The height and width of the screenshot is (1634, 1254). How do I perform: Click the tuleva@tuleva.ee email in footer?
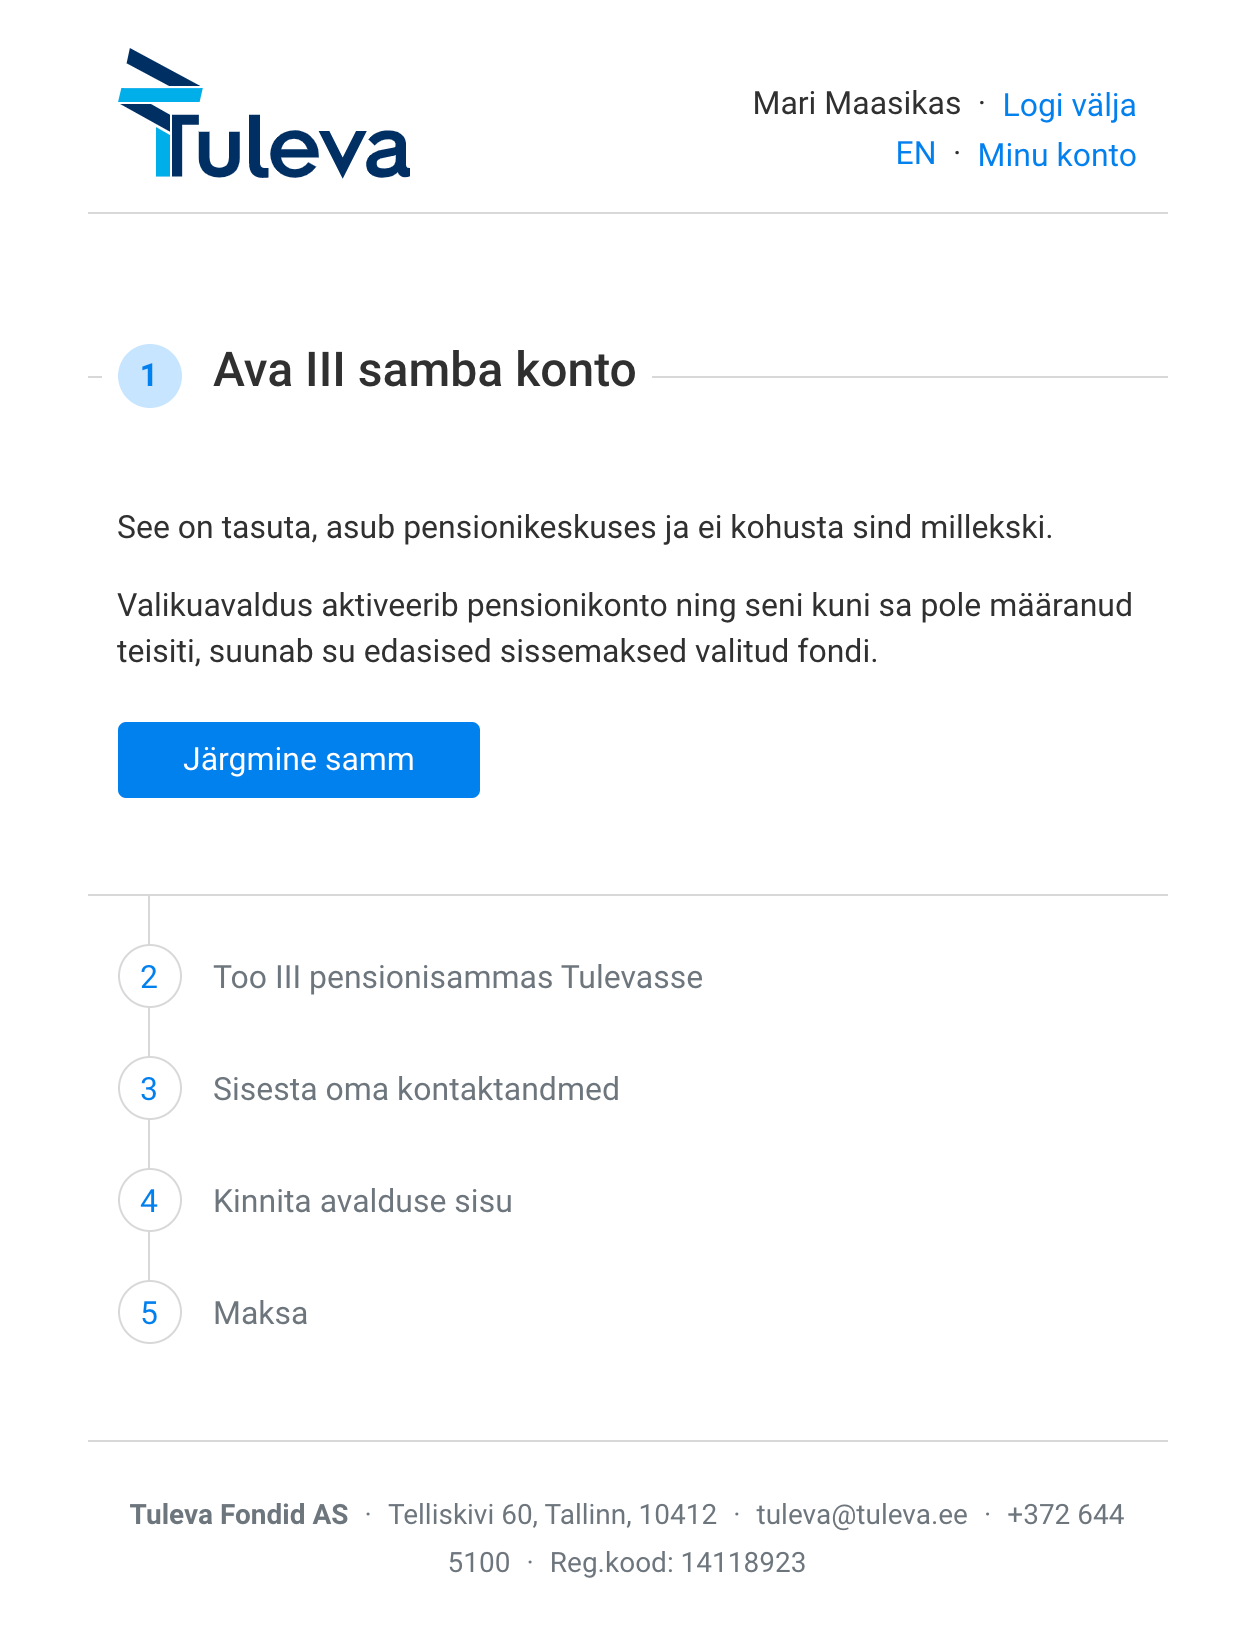pyautogui.click(x=862, y=1515)
